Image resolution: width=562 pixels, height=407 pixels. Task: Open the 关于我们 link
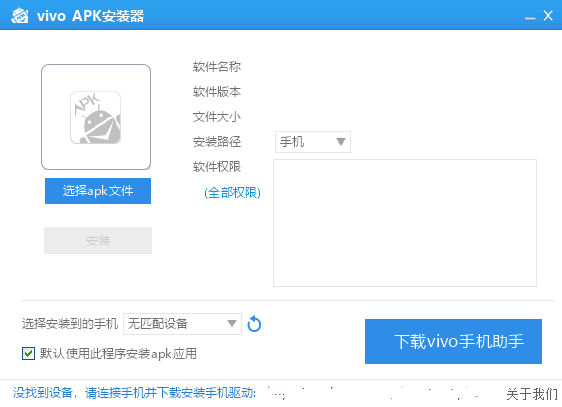(532, 394)
